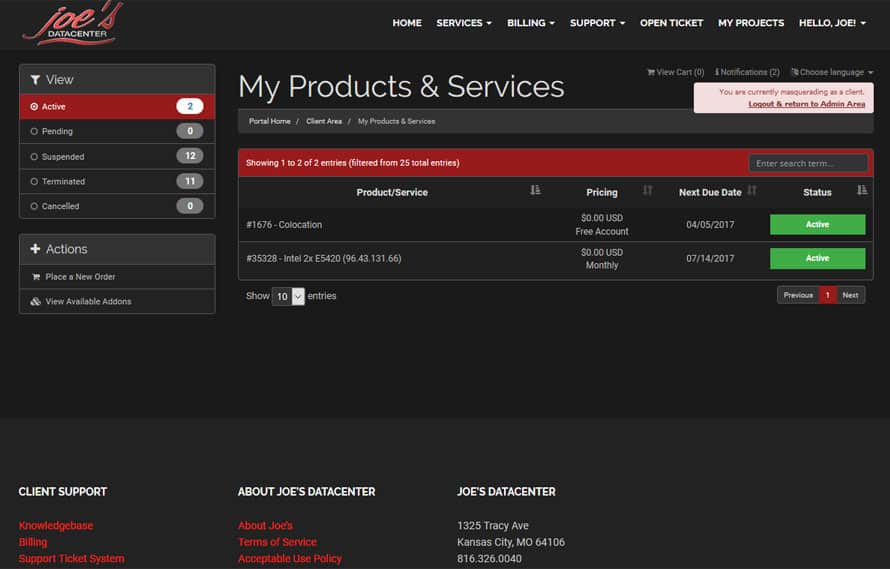
Task: Click the plus icon beside Actions
Action: (x=35, y=249)
